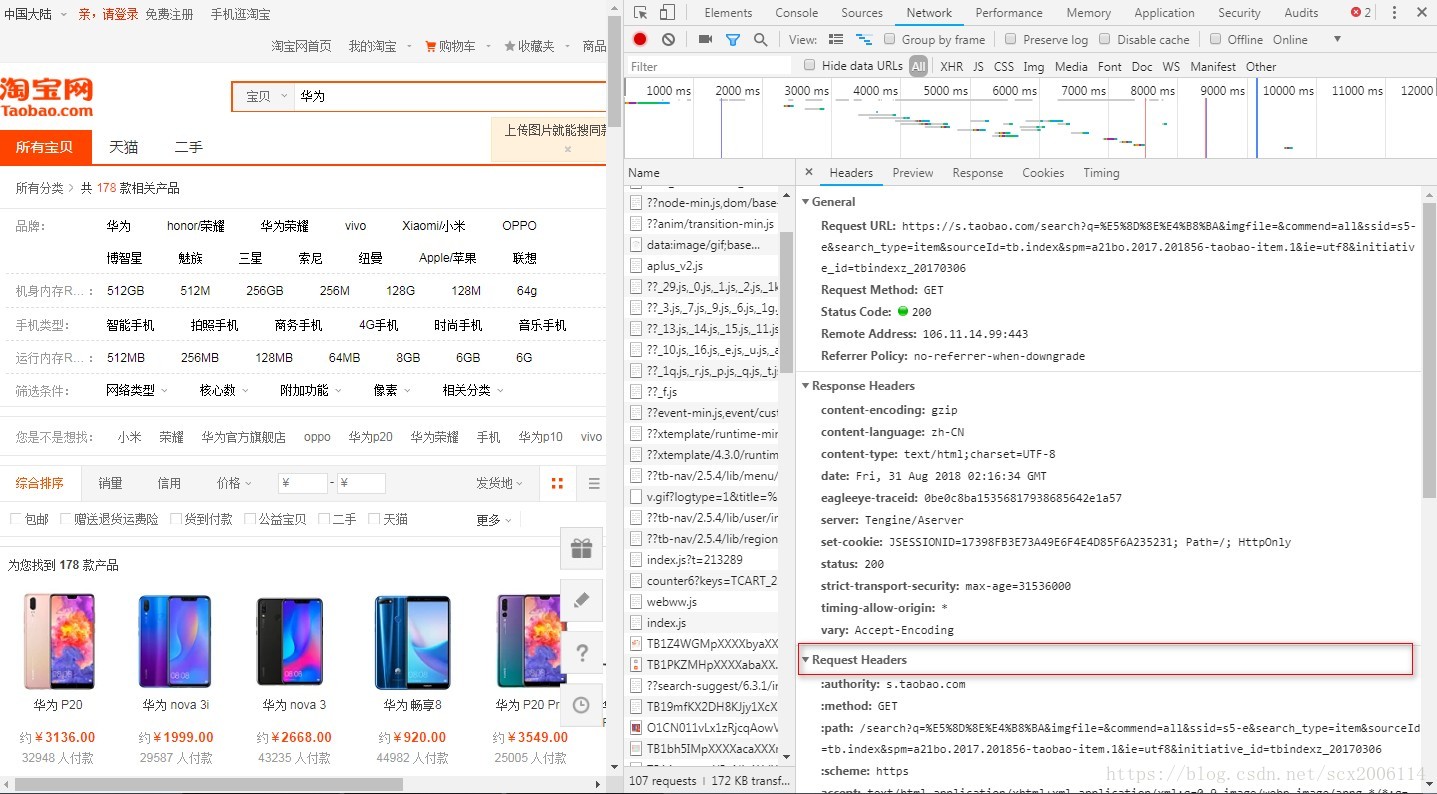Check the 公益宝贝 checkbox

250,519
